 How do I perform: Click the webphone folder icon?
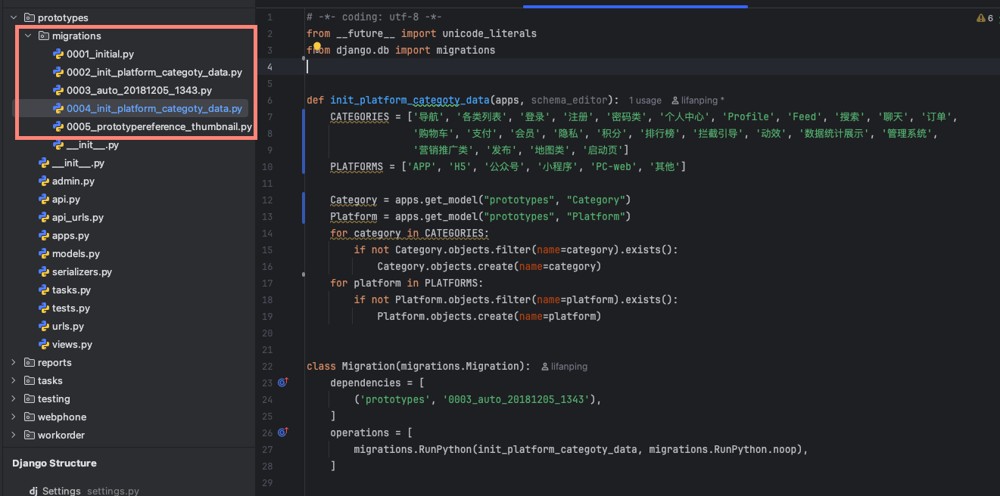[29, 417]
